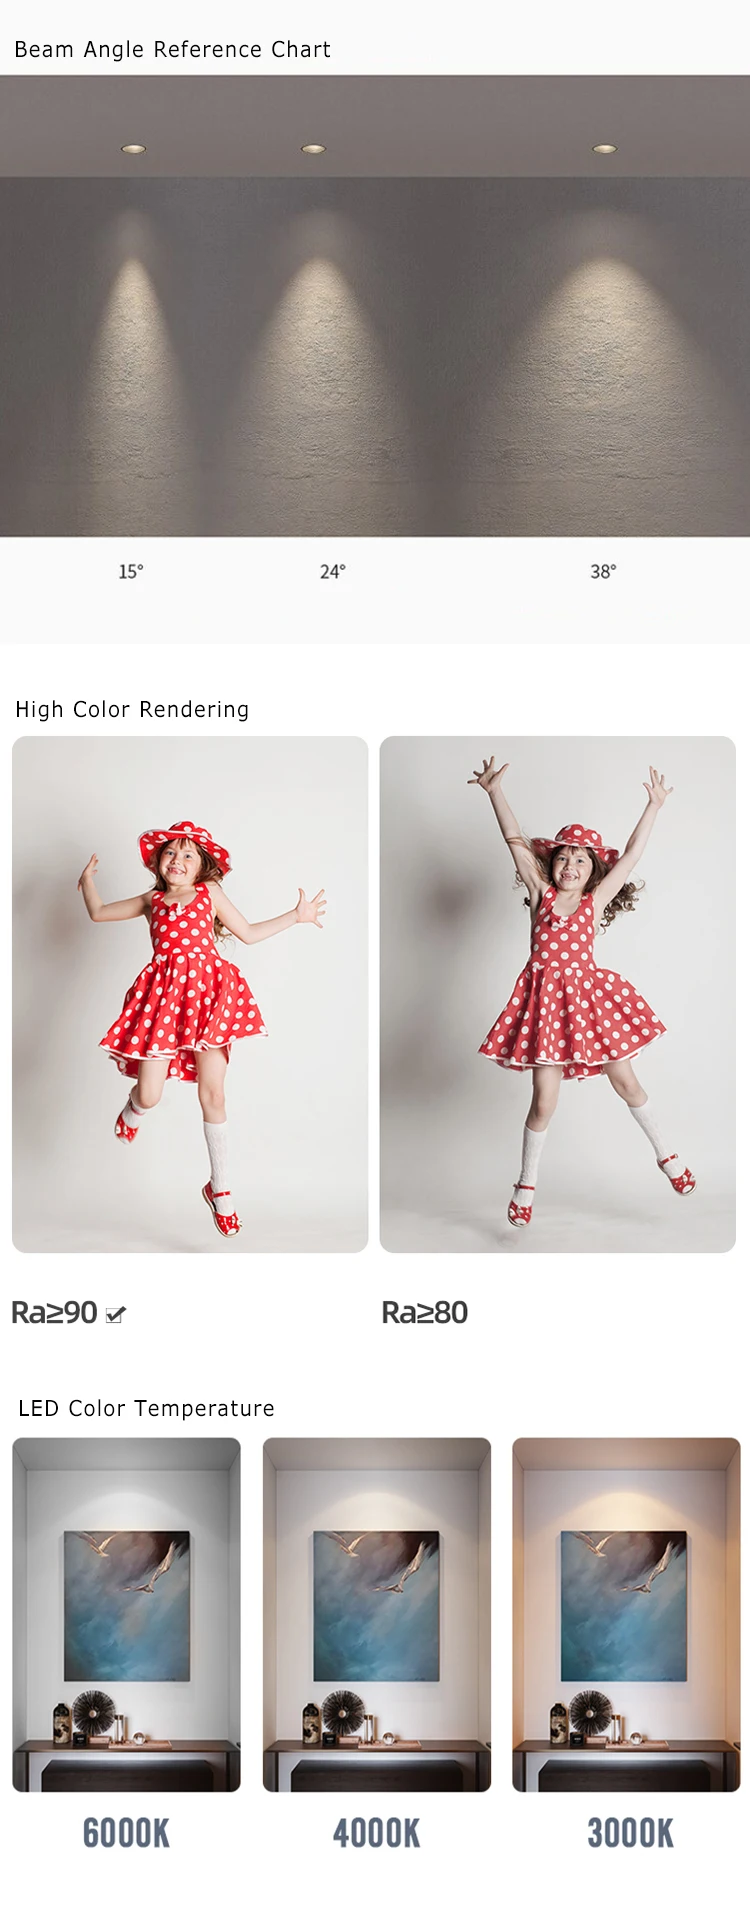Viewport: 750px width, 1913px height.
Task: Click the 15° beam angle label
Action: tap(131, 572)
